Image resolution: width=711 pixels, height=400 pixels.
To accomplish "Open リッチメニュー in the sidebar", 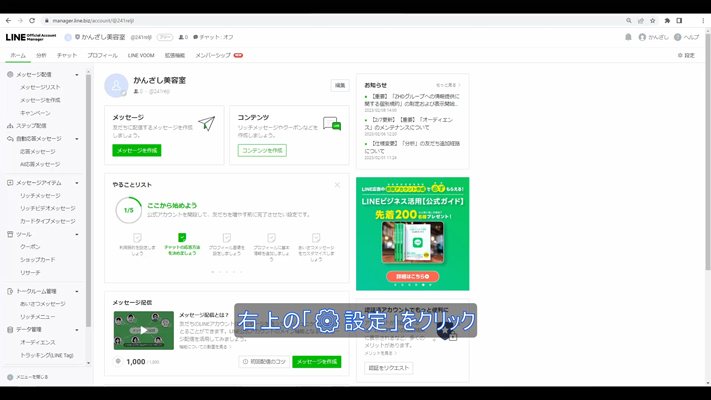I will point(38,317).
